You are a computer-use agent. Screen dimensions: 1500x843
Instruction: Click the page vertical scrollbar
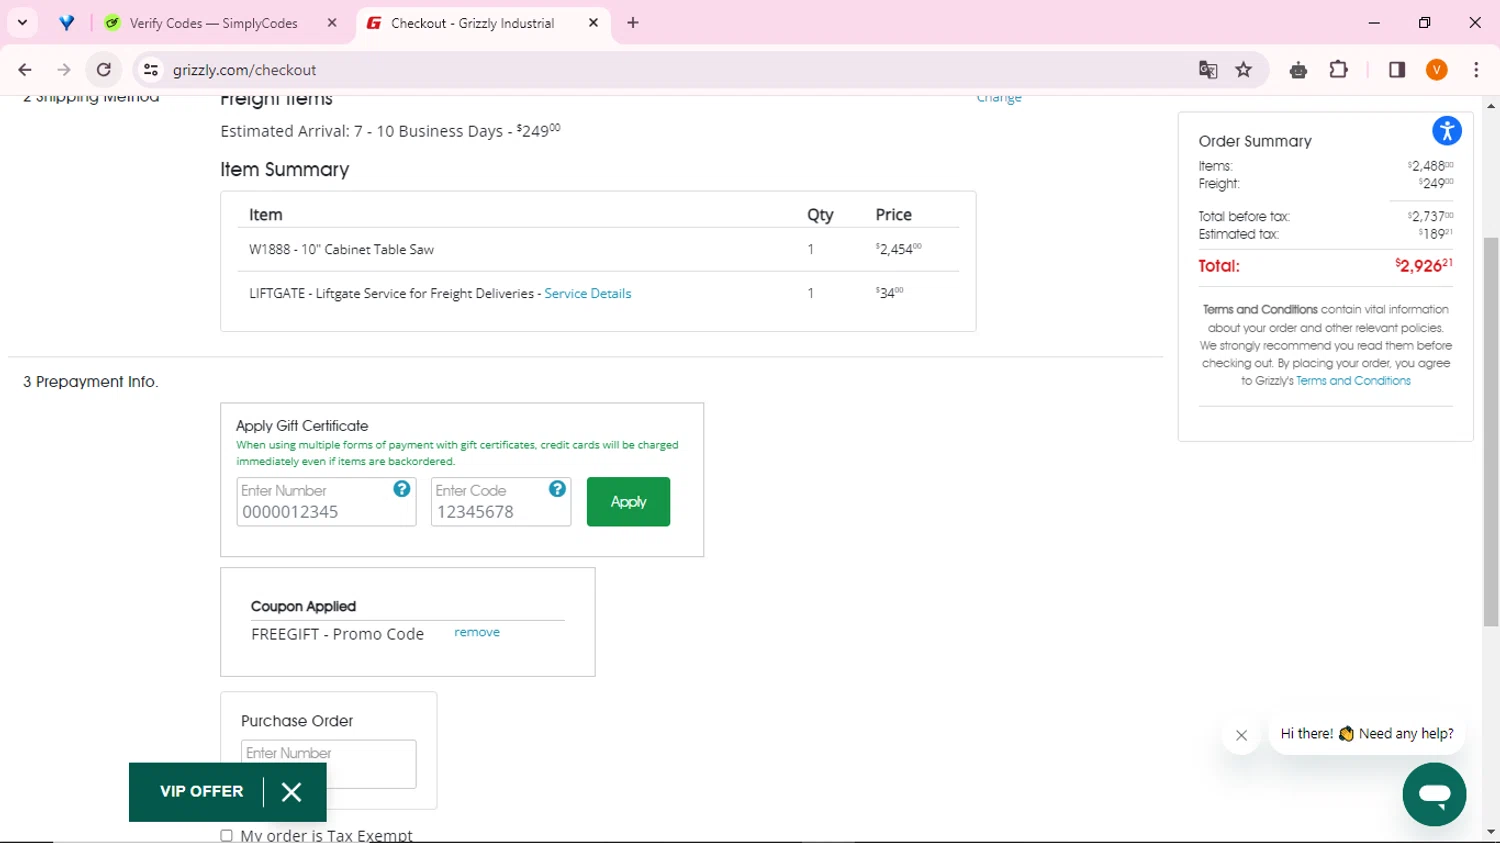coord(1491,432)
